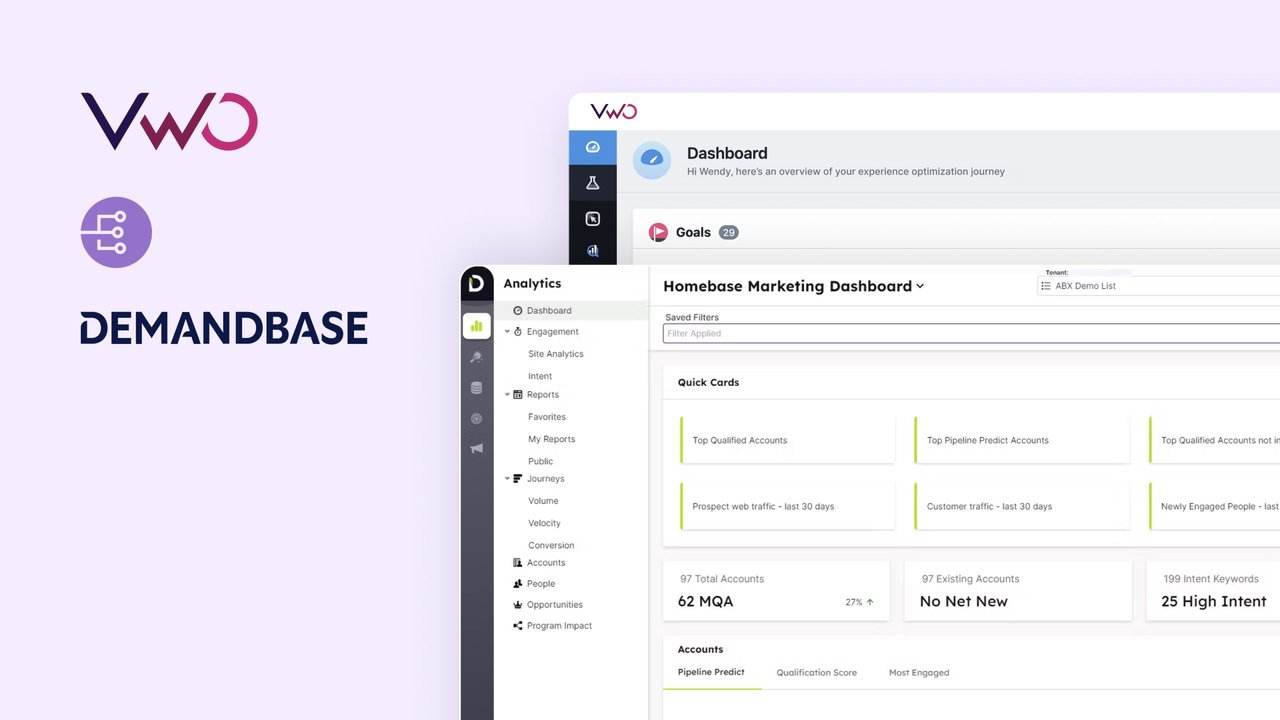Open VWO testing flask icon
1280x720 pixels.
(x=592, y=183)
